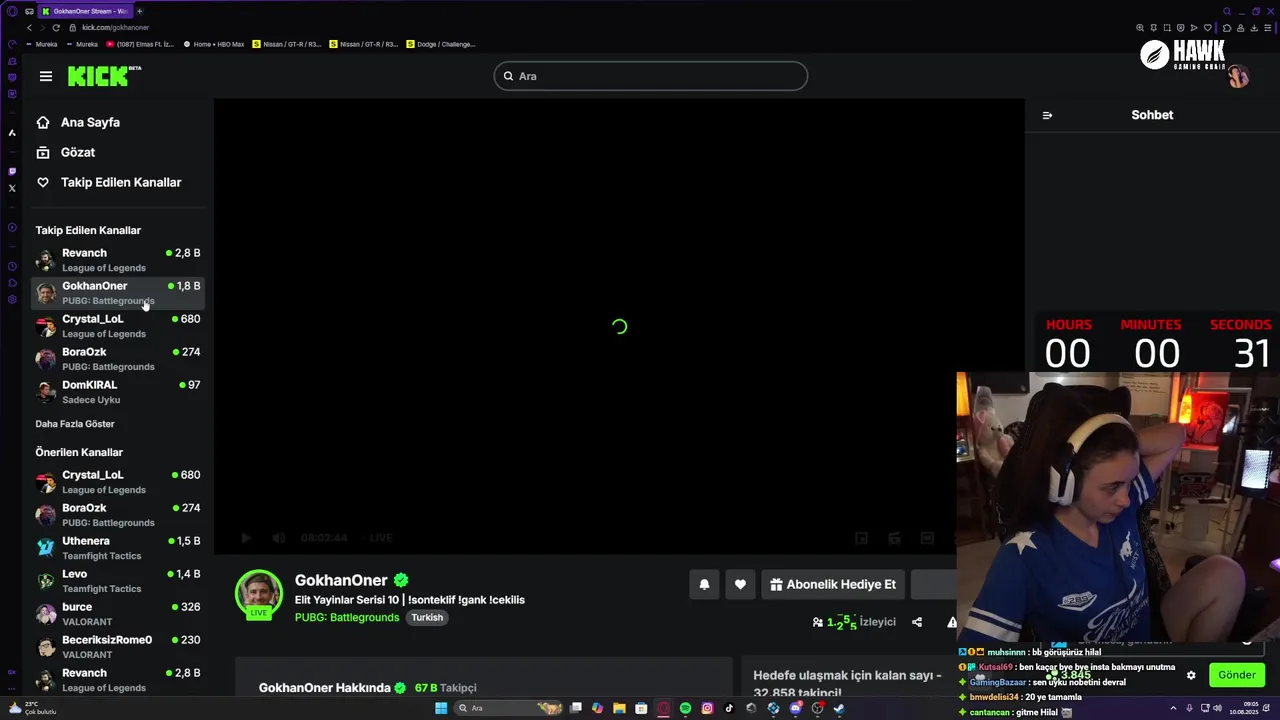This screenshot has width=1280, height=720.
Task: Open burce VALORANT channel
Action: pos(118,614)
